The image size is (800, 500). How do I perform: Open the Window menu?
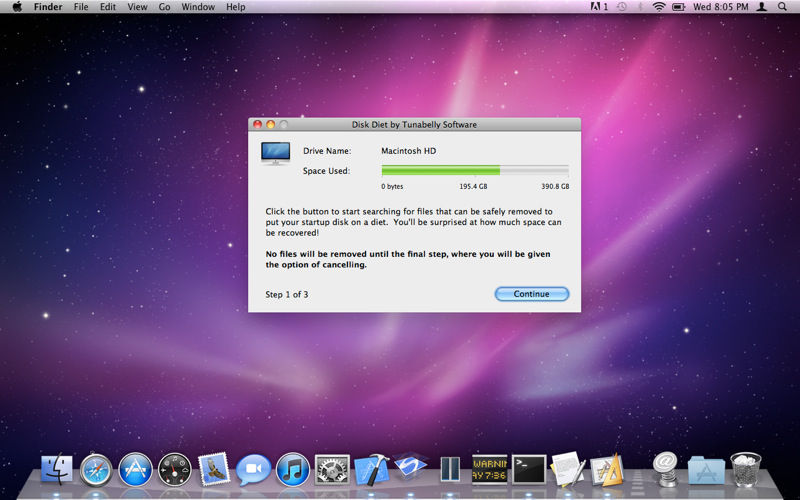pyautogui.click(x=198, y=7)
